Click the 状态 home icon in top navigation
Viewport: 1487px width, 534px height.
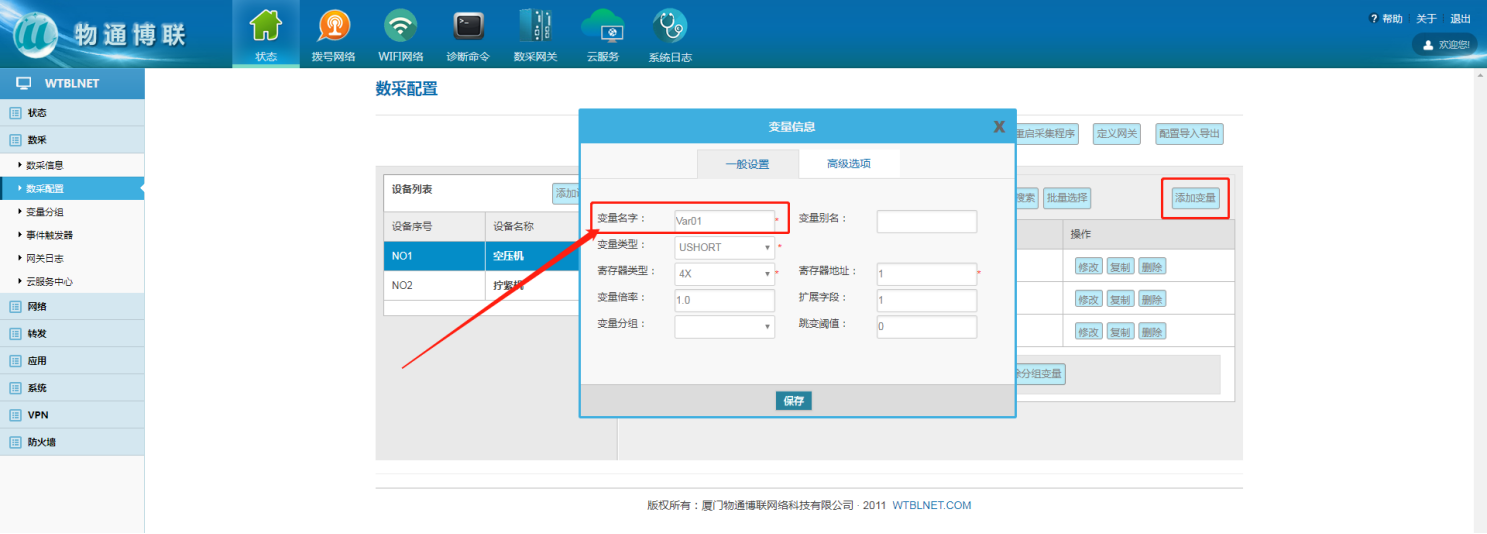point(265,26)
